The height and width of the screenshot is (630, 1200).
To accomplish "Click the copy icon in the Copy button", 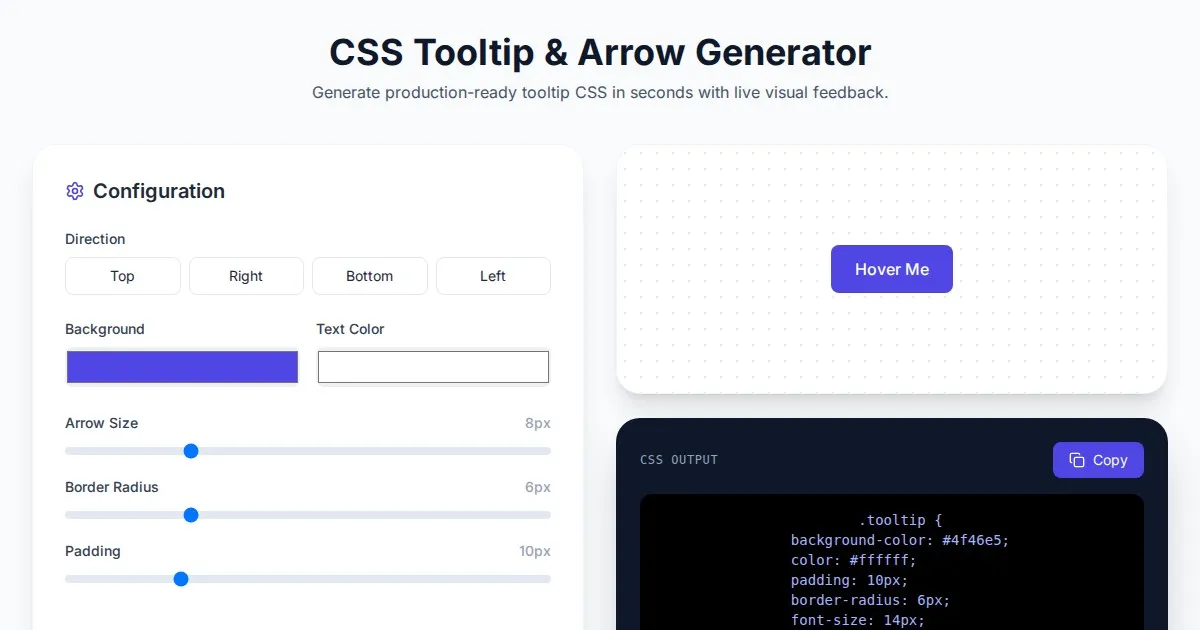I will (x=1077, y=460).
